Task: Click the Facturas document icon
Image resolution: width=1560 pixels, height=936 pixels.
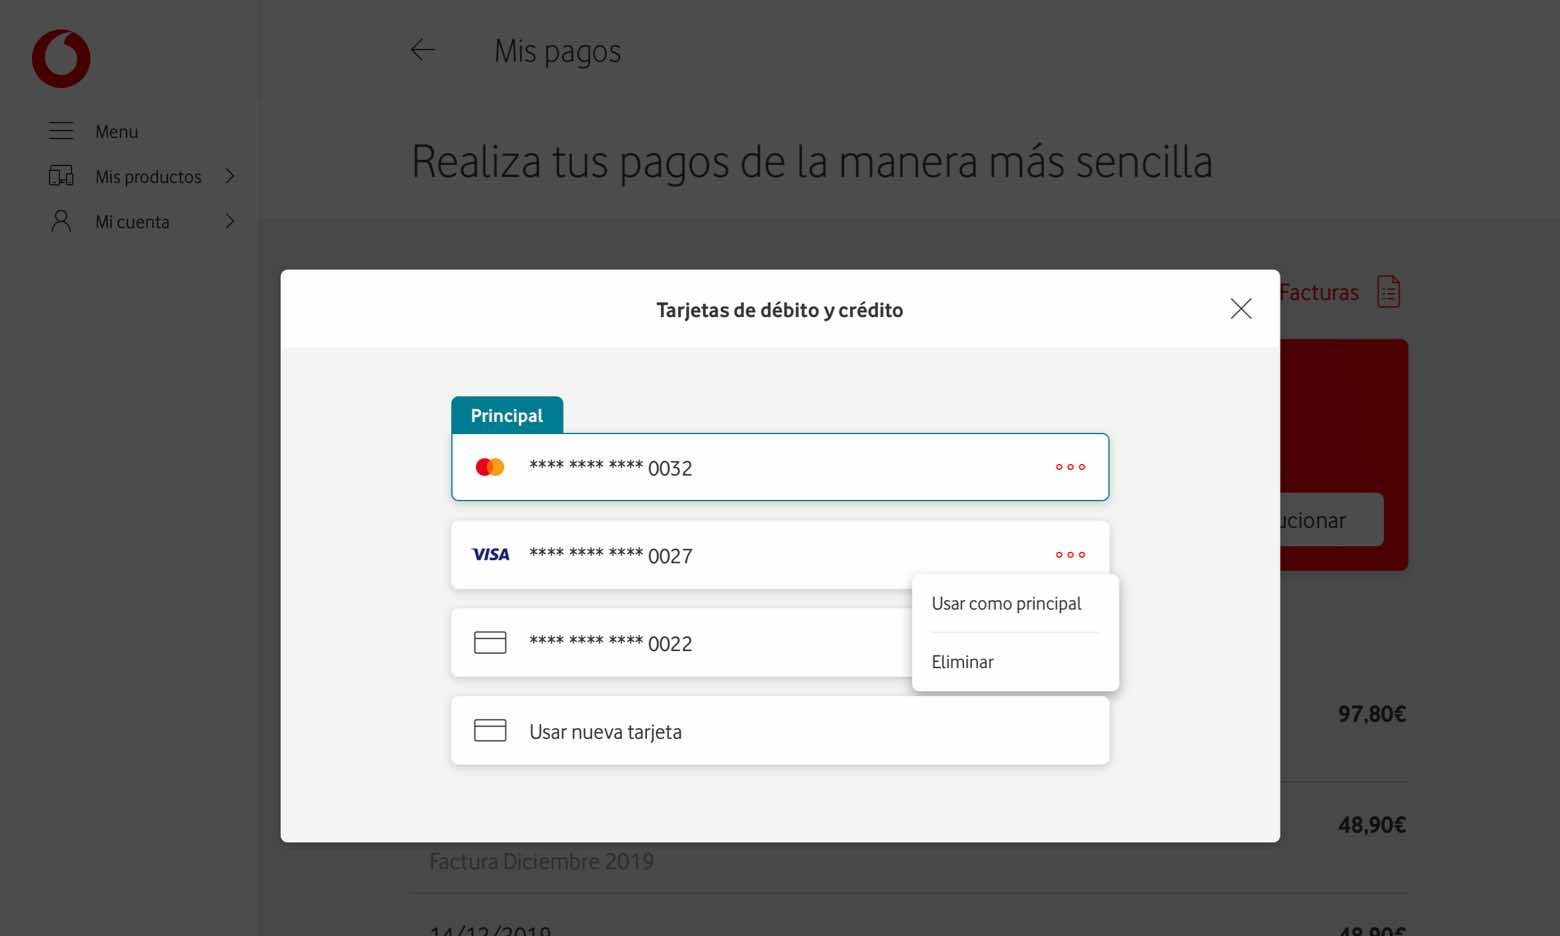Action: (x=1389, y=291)
